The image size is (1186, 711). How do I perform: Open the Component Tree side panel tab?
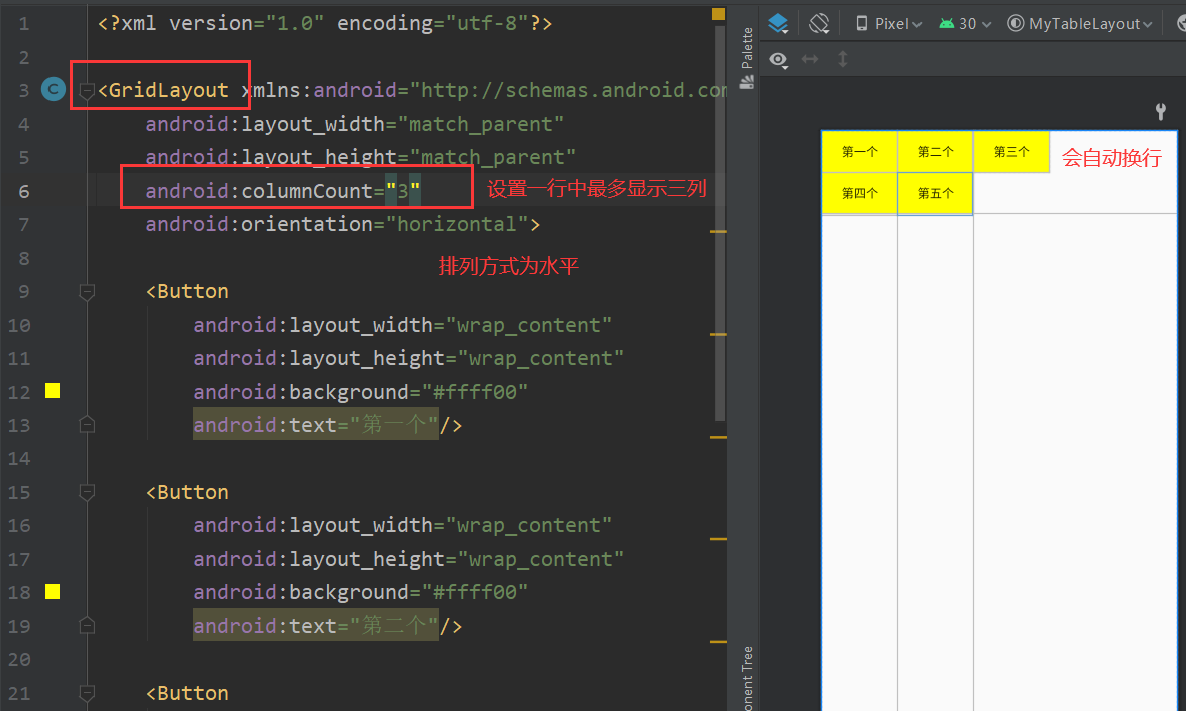click(747, 678)
